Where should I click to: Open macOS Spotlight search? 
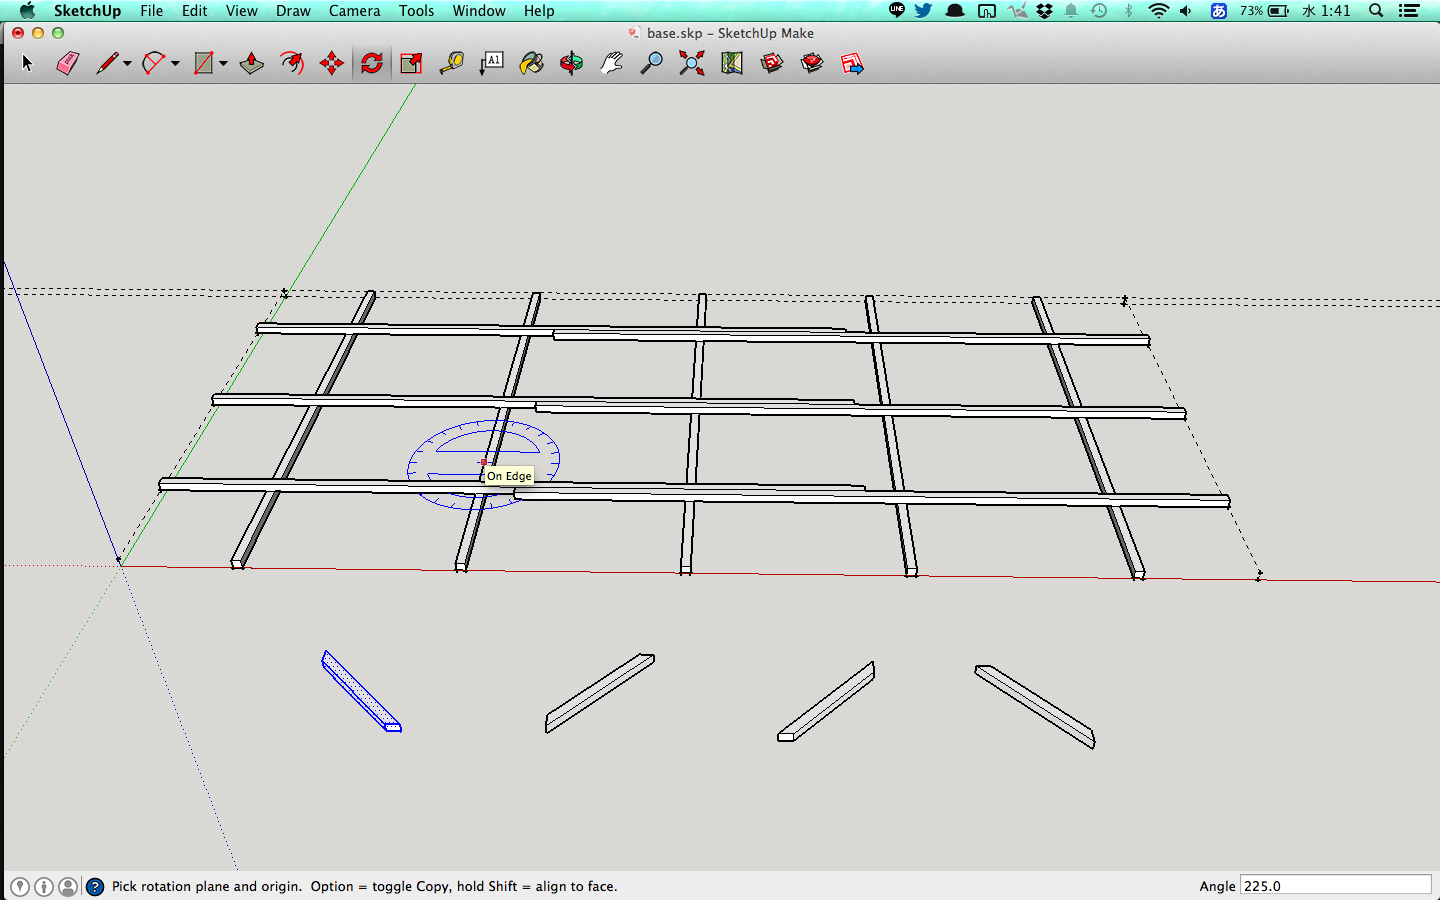pos(1376,11)
